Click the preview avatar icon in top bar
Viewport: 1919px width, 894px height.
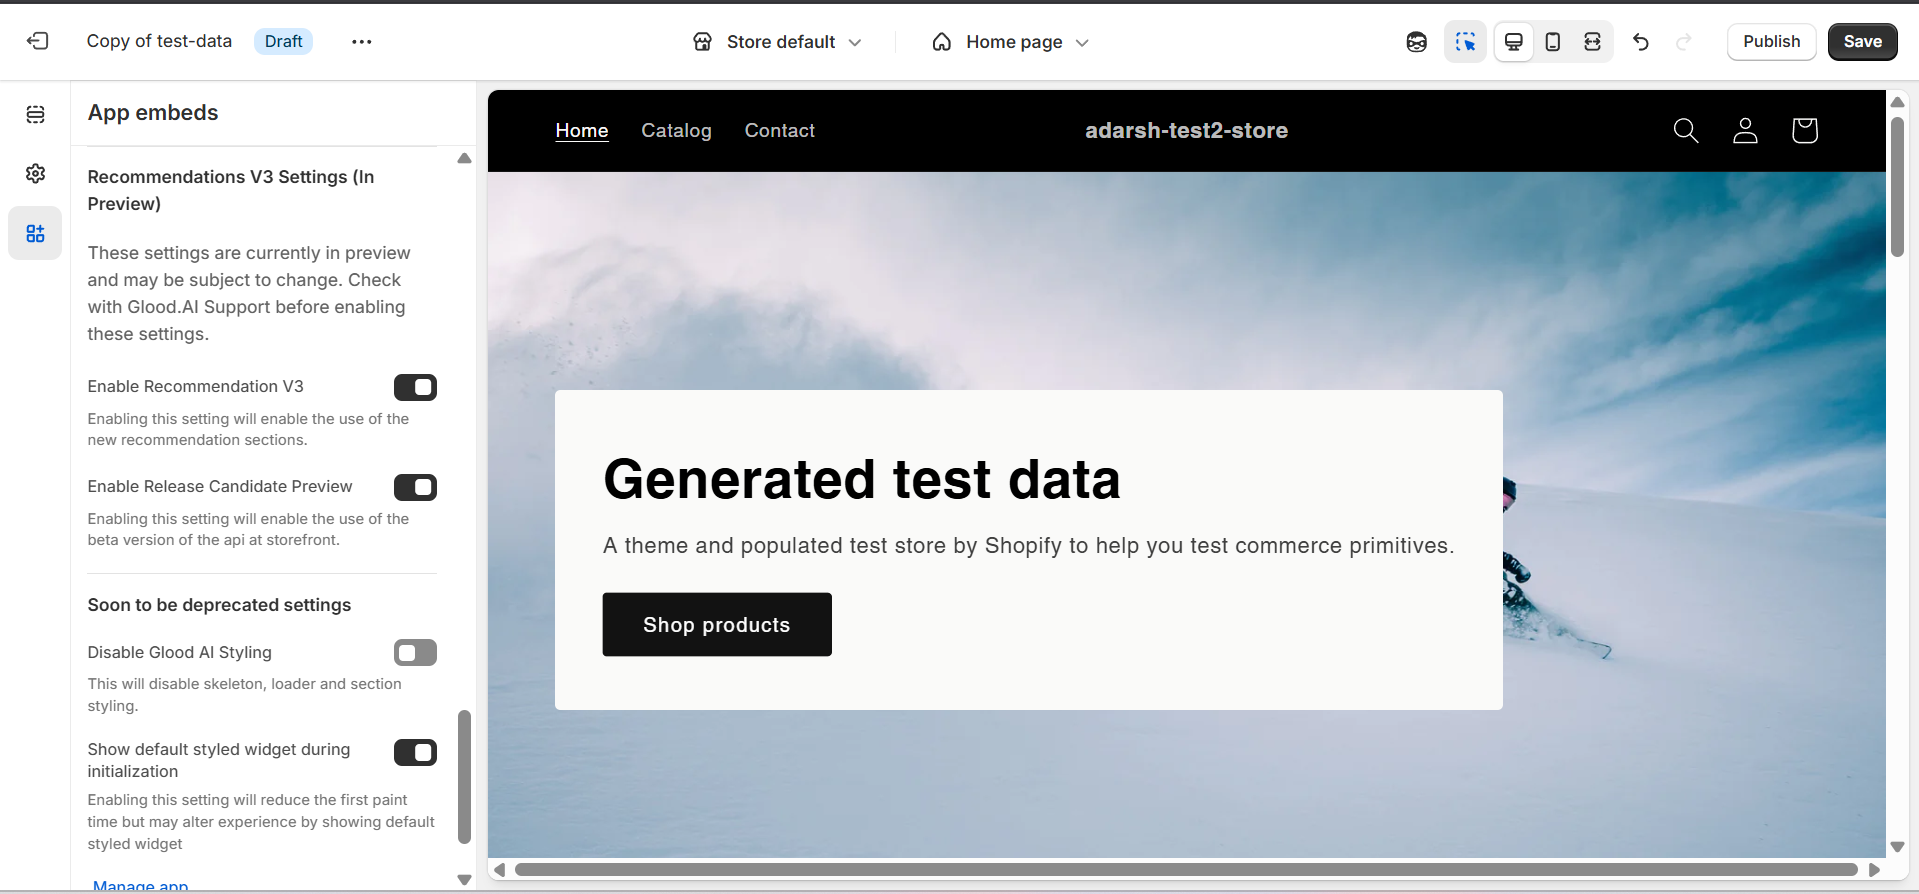[x=1417, y=41]
